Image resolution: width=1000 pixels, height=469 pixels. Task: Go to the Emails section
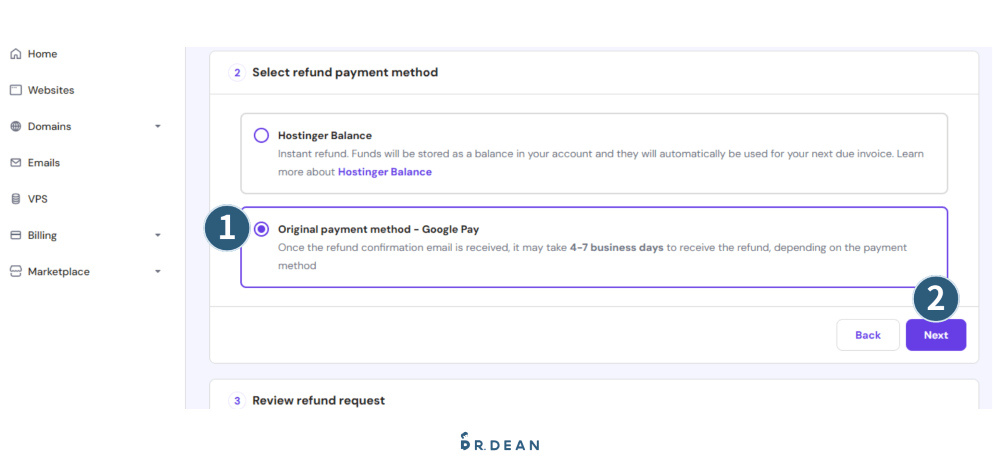[44, 163]
